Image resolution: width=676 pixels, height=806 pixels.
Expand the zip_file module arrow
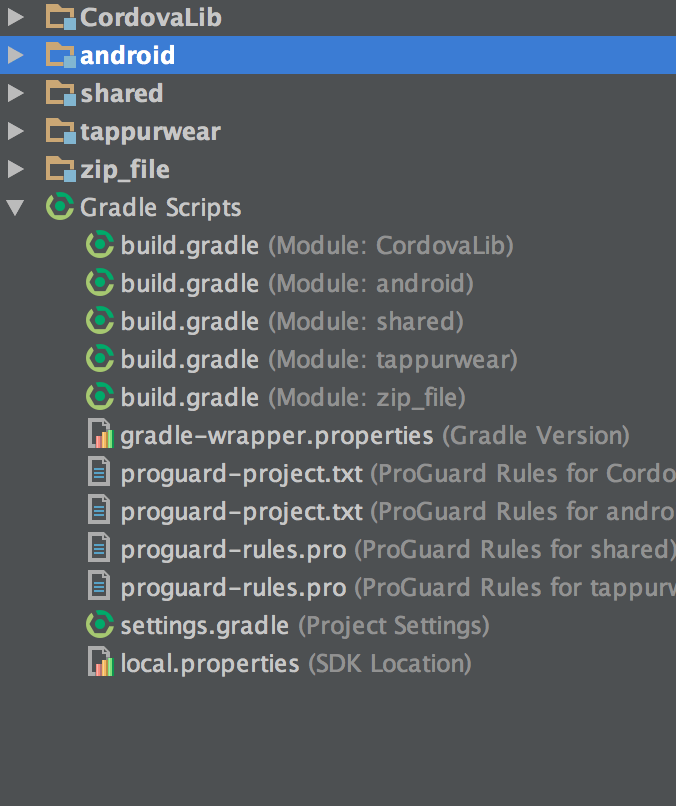15,169
